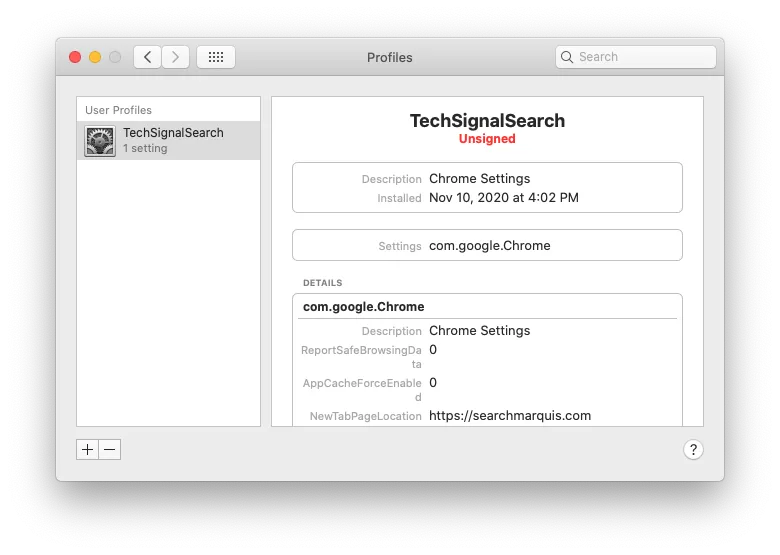Click the bold com.google.Chrome details header
This screenshot has height=555, width=780.
click(364, 307)
